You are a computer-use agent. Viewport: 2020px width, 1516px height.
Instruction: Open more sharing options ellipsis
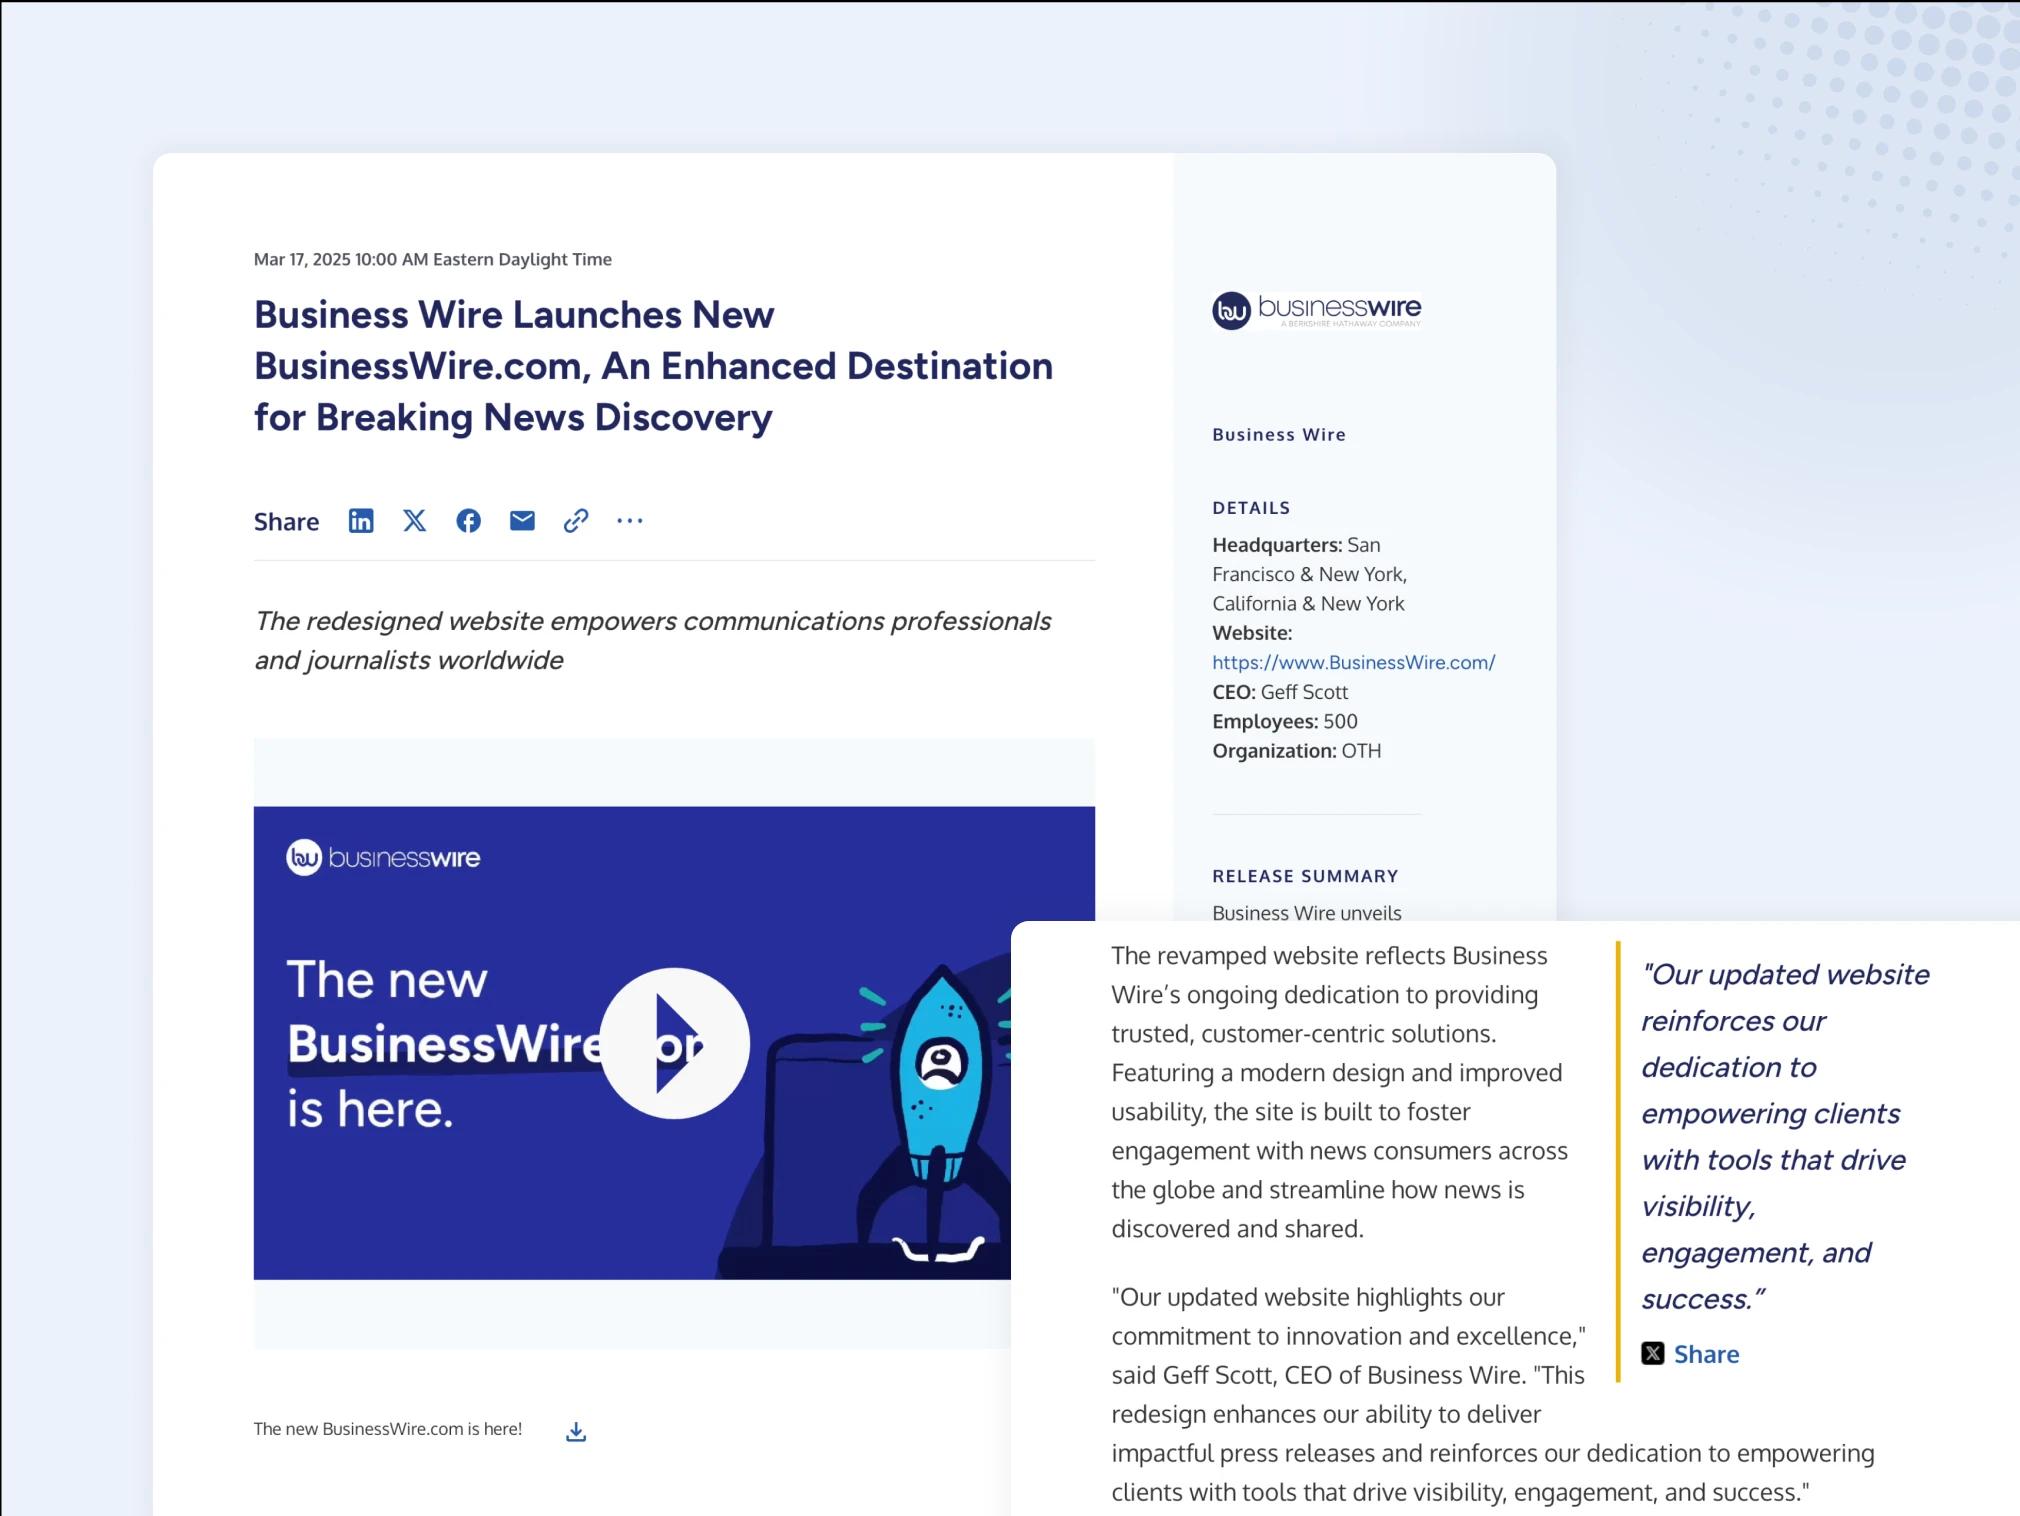(629, 521)
